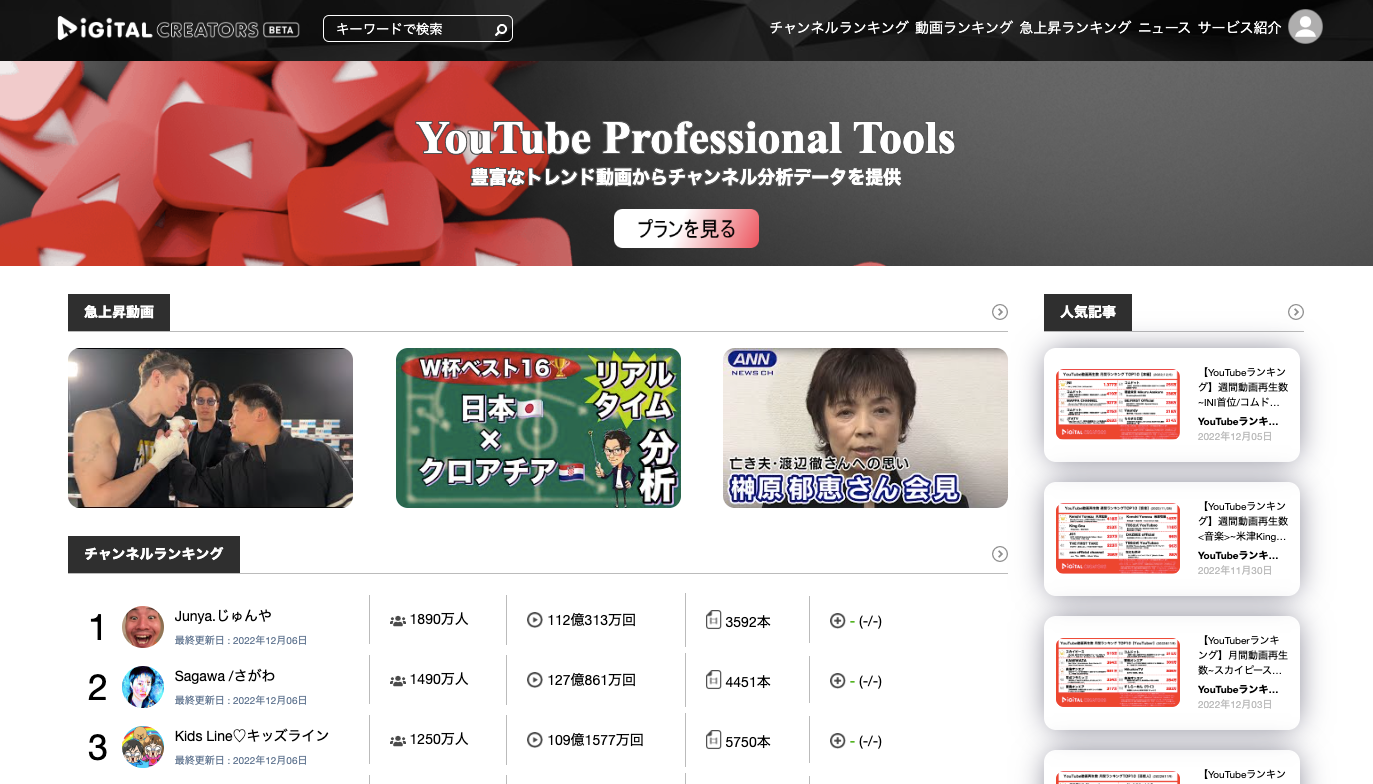
Task: Open article 月間動画再生数~スカイピース
Action: [1243, 655]
